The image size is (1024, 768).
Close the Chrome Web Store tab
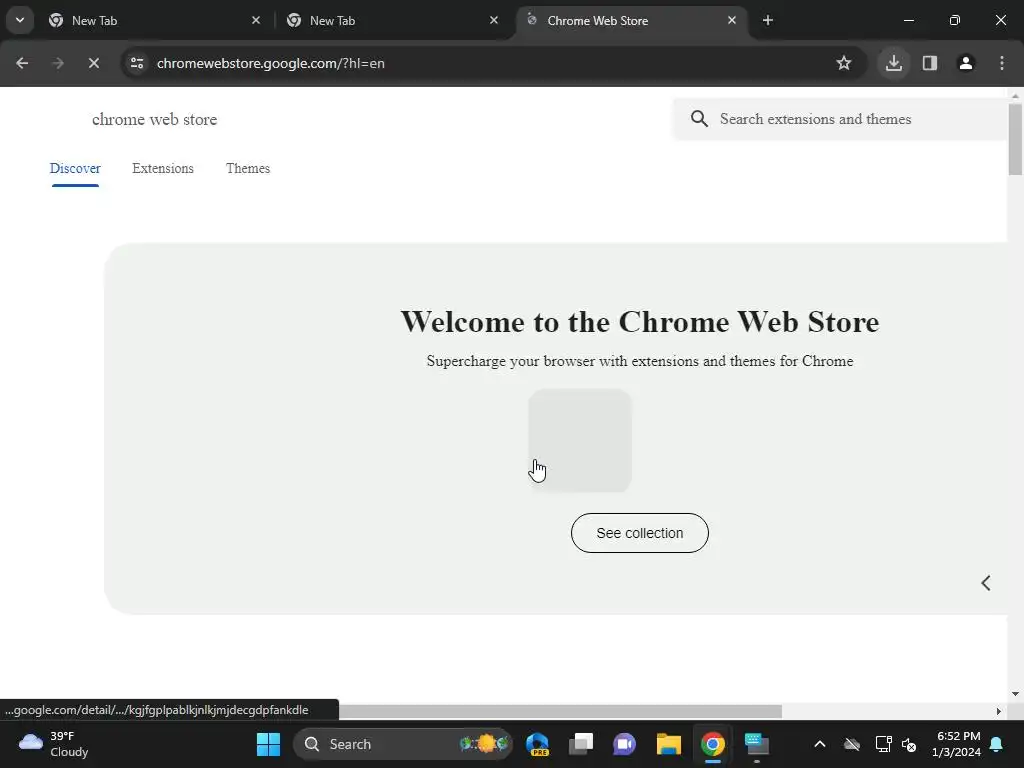click(x=731, y=20)
